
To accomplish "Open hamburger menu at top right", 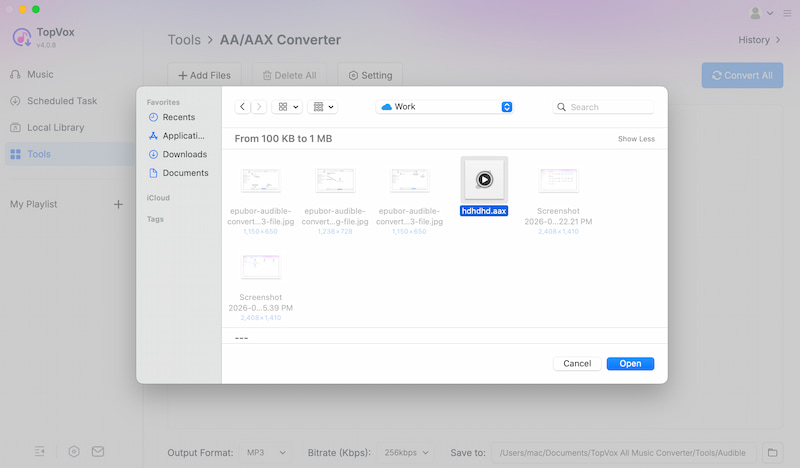I will click(787, 13).
